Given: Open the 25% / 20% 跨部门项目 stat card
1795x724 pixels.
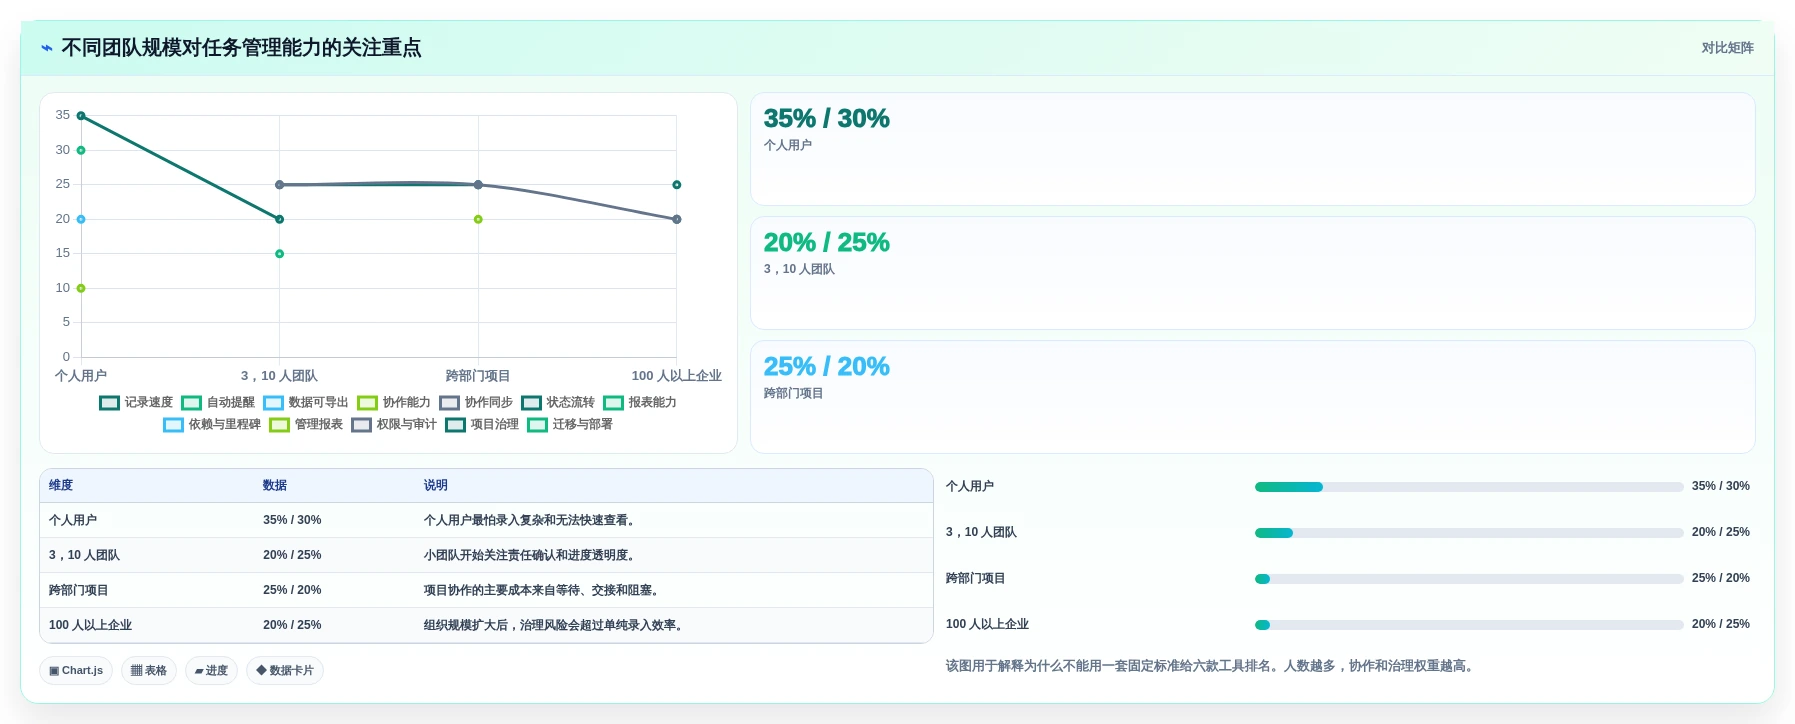Looking at the screenshot, I should (x=1252, y=397).
